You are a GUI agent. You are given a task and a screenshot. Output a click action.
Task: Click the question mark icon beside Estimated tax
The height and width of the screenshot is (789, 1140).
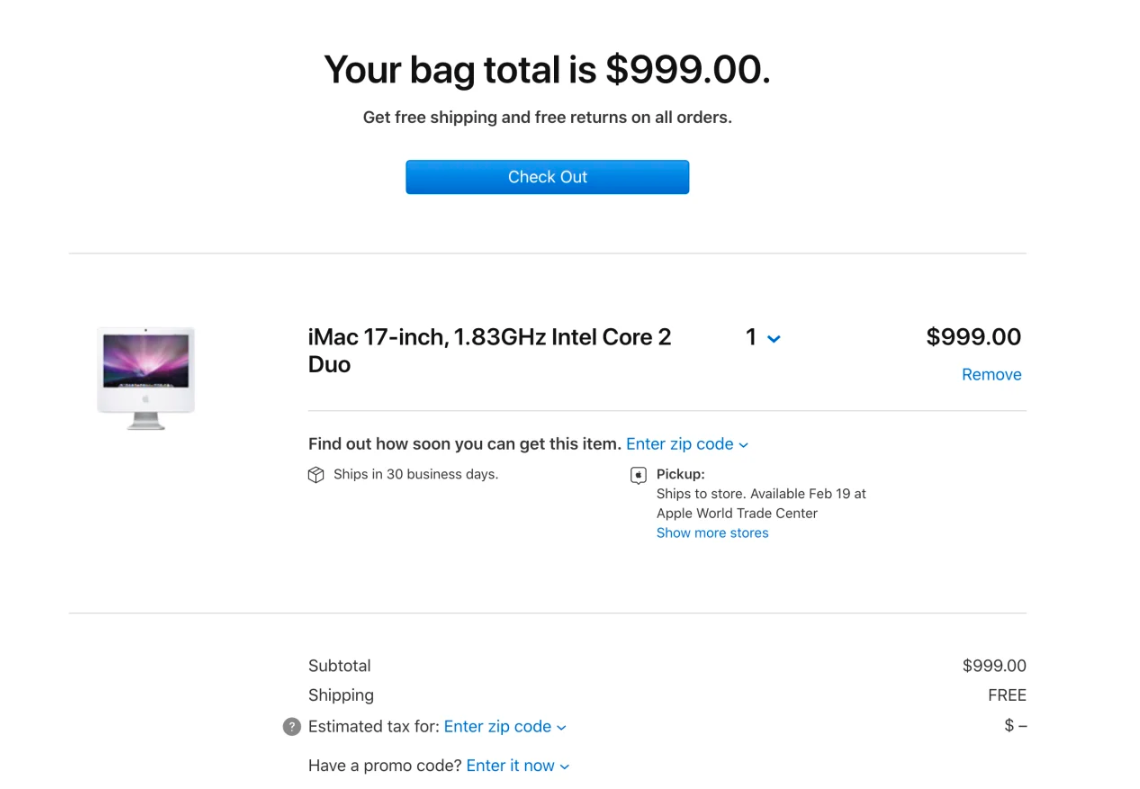291,726
